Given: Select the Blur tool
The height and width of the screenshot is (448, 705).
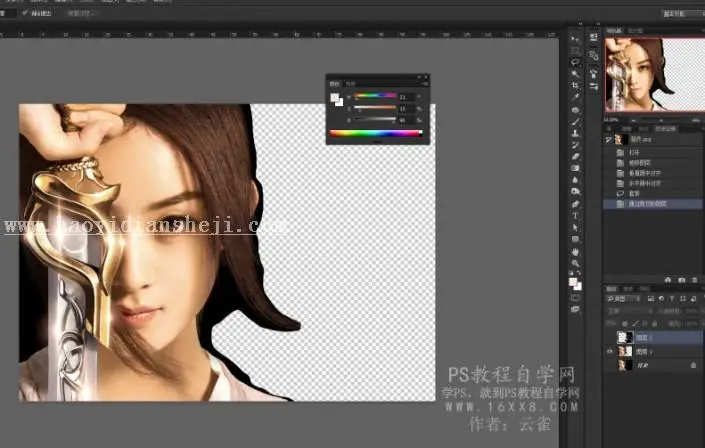Looking at the screenshot, I should pyautogui.click(x=575, y=180).
